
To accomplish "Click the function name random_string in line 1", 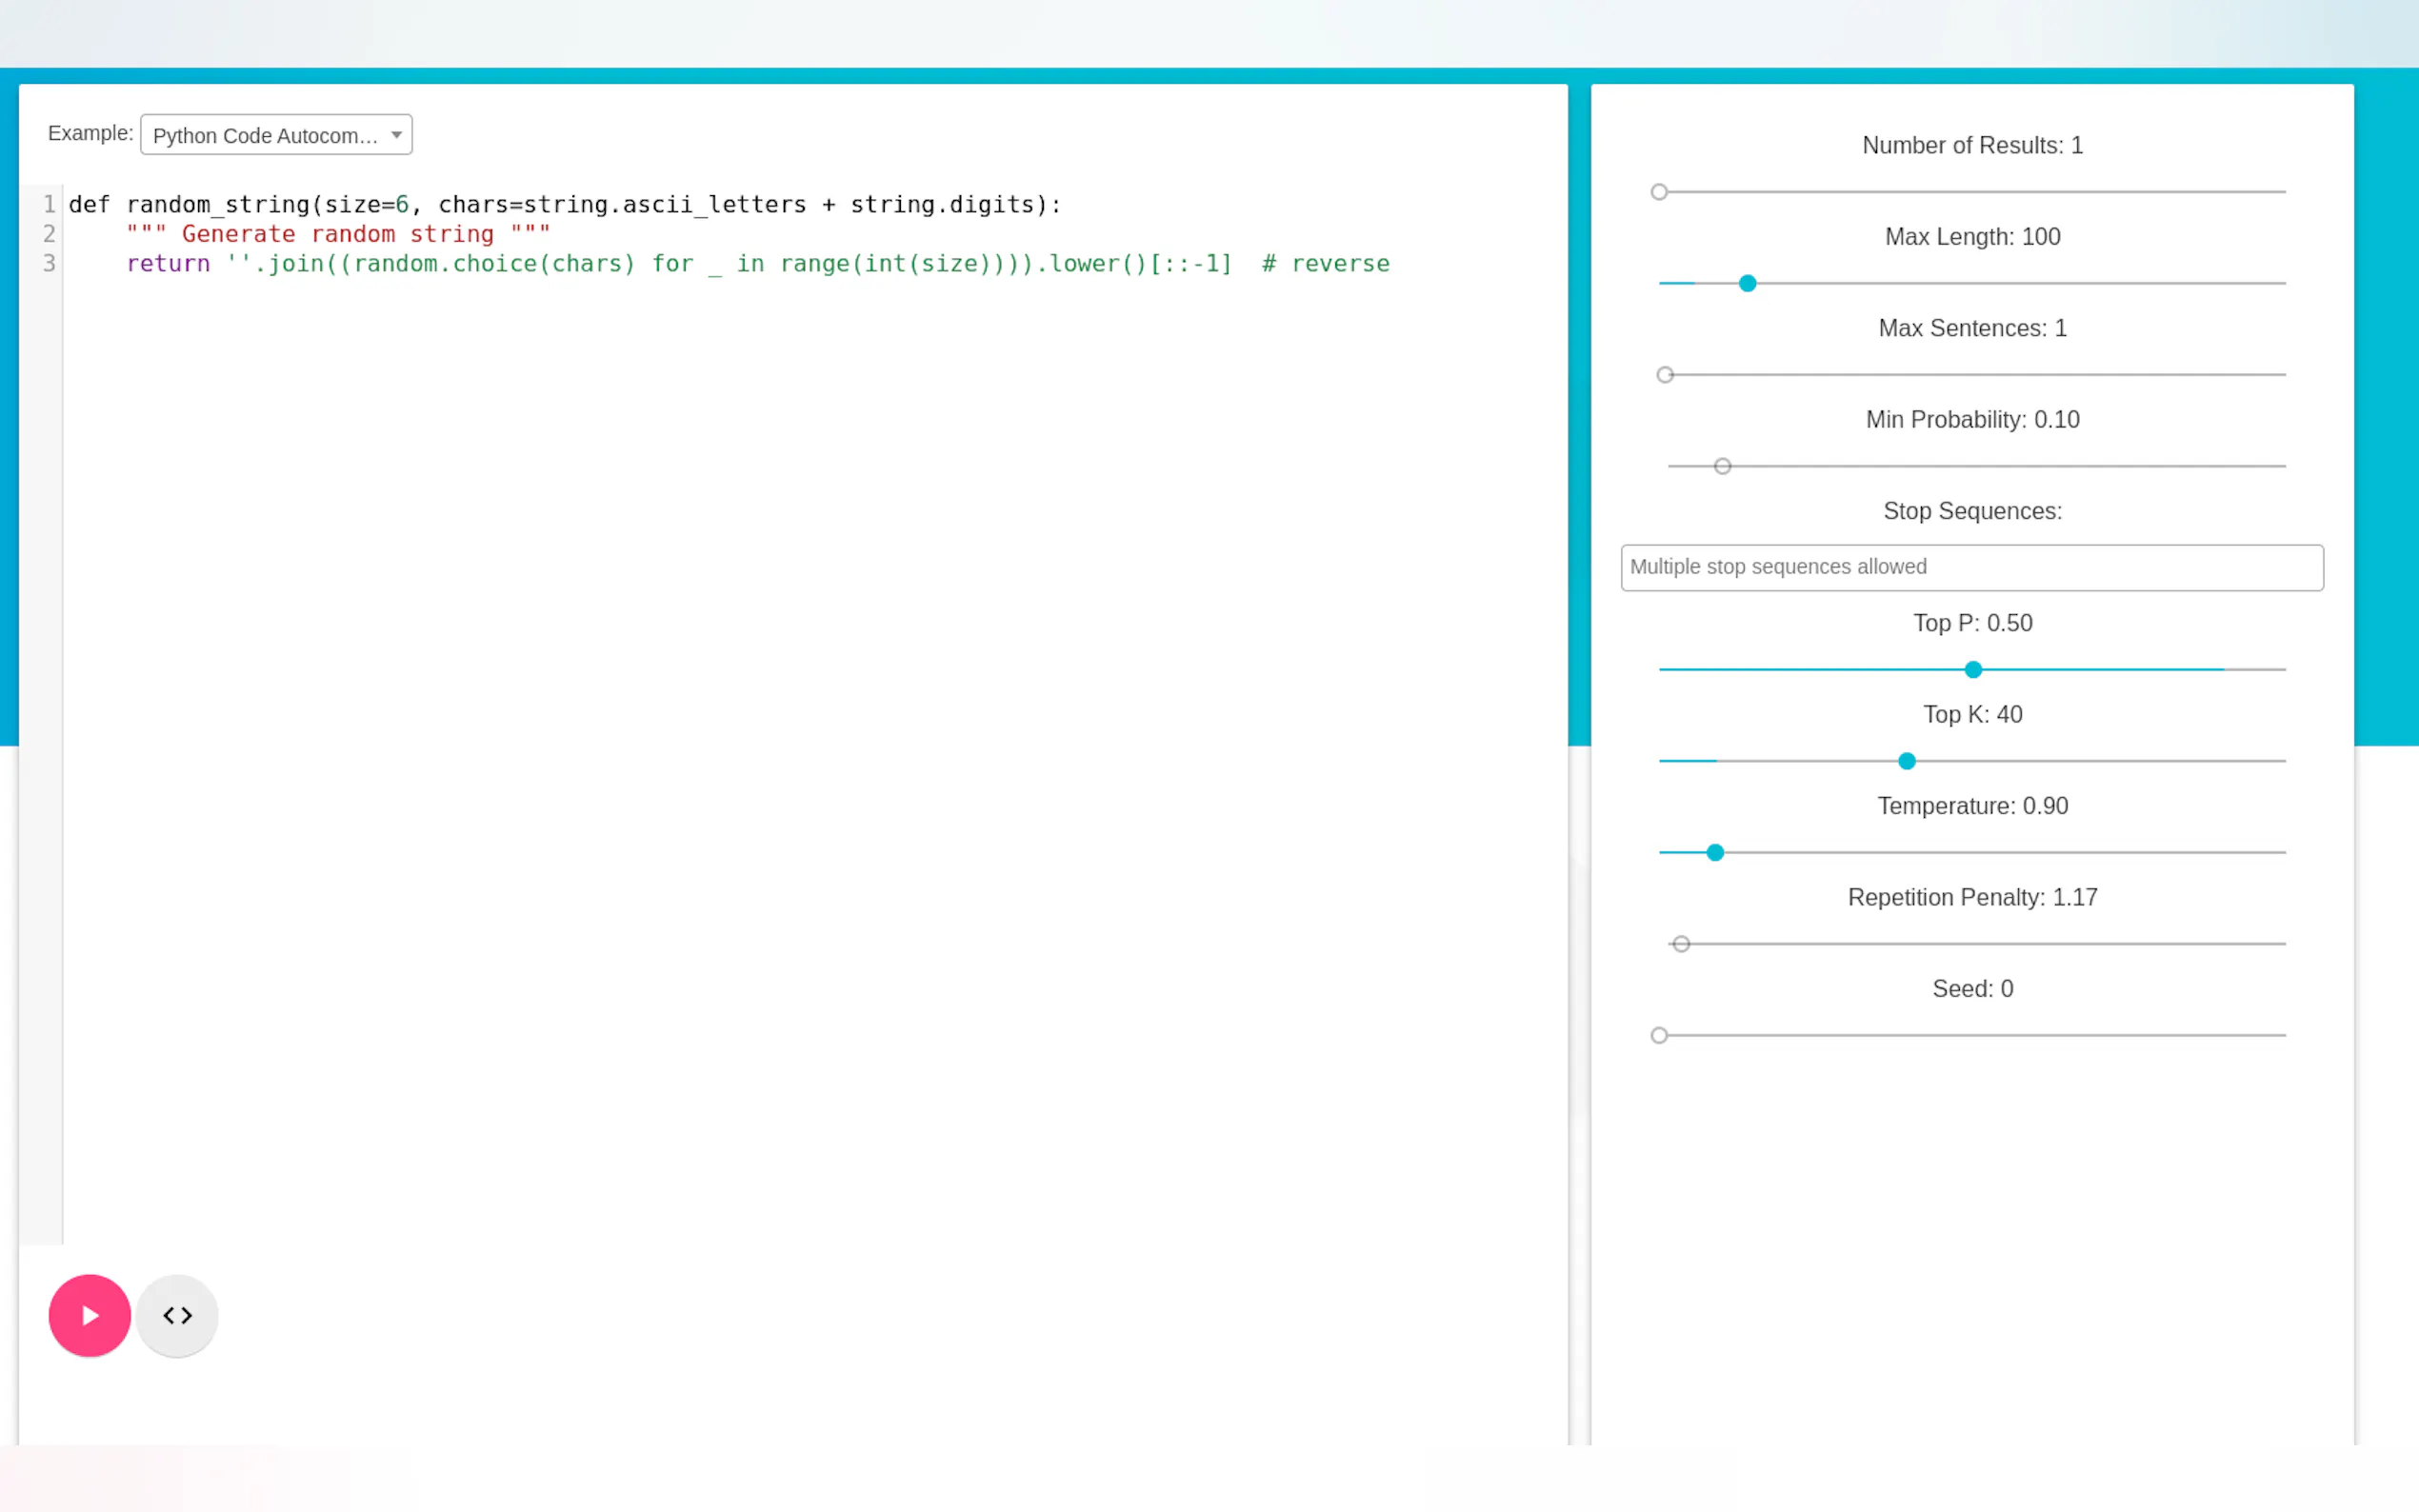I will 217,205.
